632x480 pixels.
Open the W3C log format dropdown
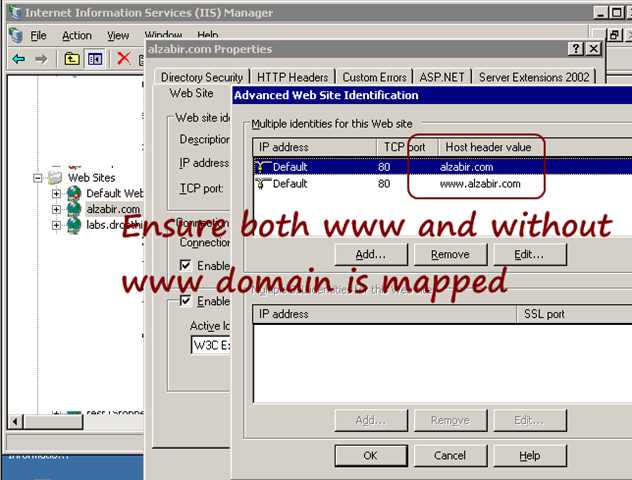(x=210, y=345)
